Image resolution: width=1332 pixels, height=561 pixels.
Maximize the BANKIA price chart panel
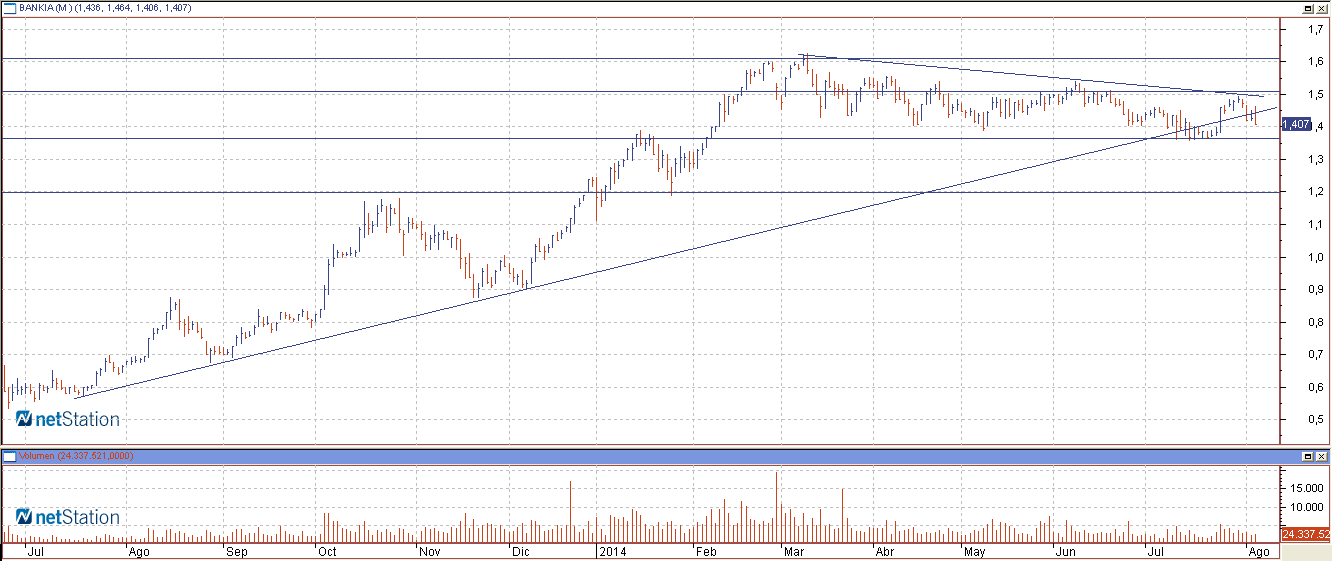point(1307,8)
